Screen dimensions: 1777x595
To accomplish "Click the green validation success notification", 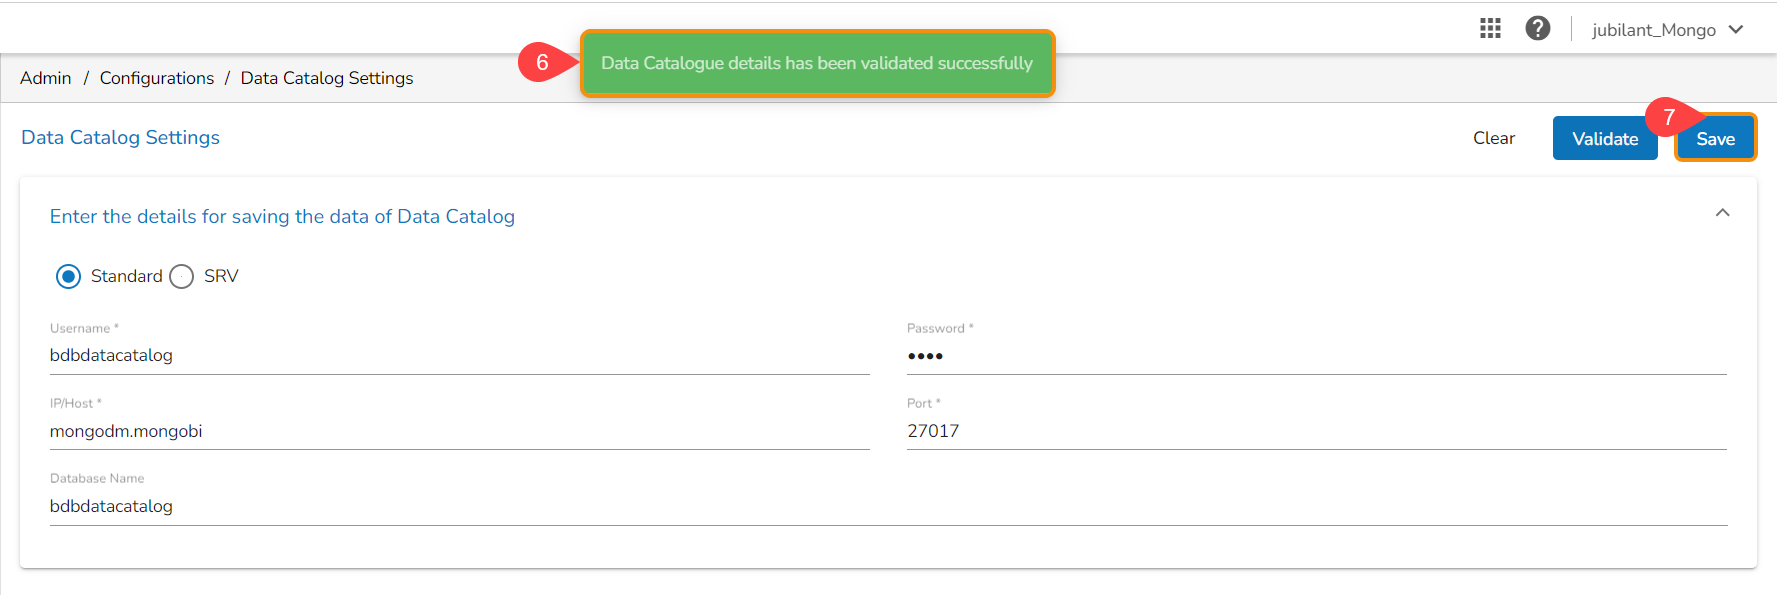I will pyautogui.click(x=817, y=63).
